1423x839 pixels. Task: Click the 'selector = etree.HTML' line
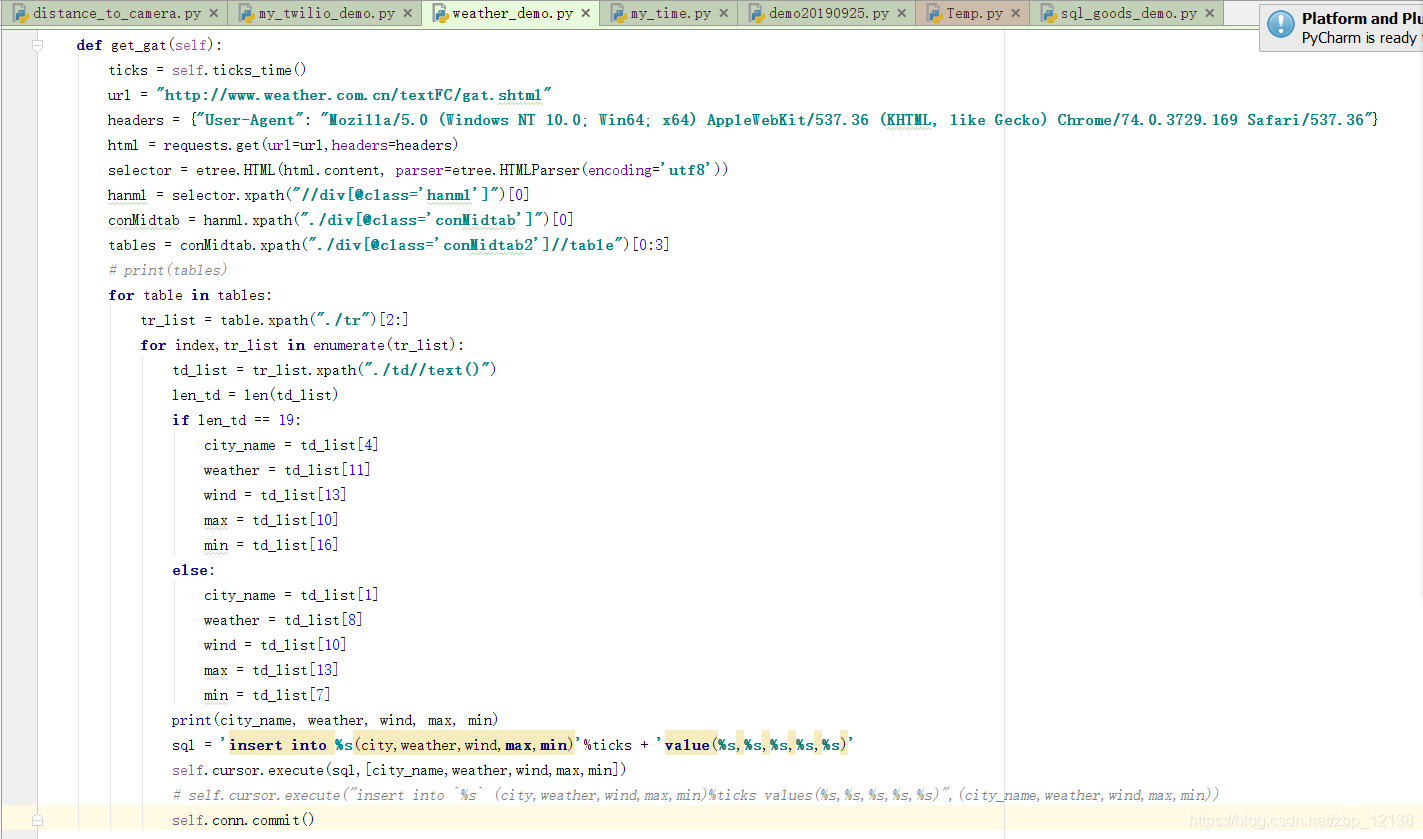418,170
